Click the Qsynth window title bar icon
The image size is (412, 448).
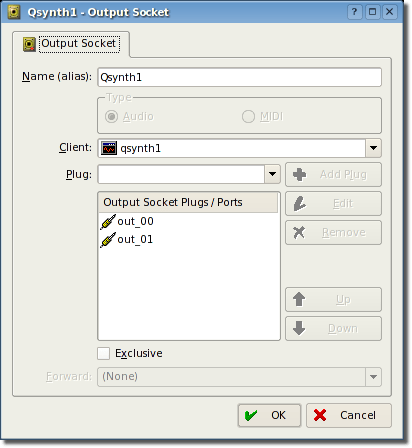[x=14, y=12]
